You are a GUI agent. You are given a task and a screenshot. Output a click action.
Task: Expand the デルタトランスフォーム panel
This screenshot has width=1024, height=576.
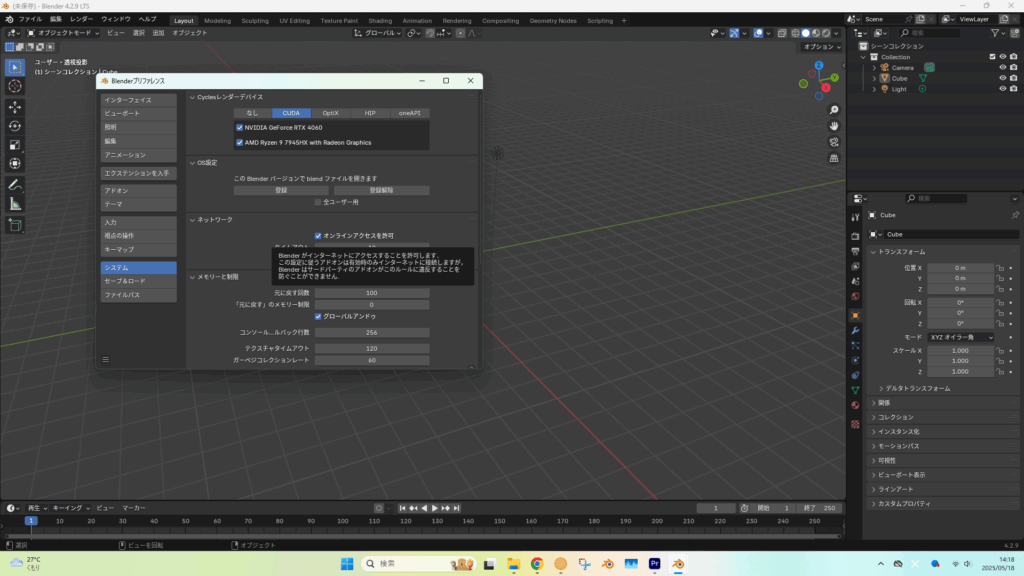click(x=881, y=389)
